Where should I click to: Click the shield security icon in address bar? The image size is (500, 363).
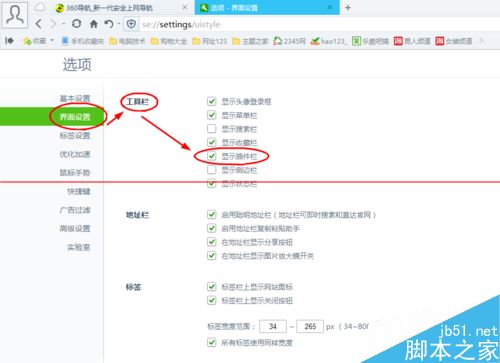131,24
